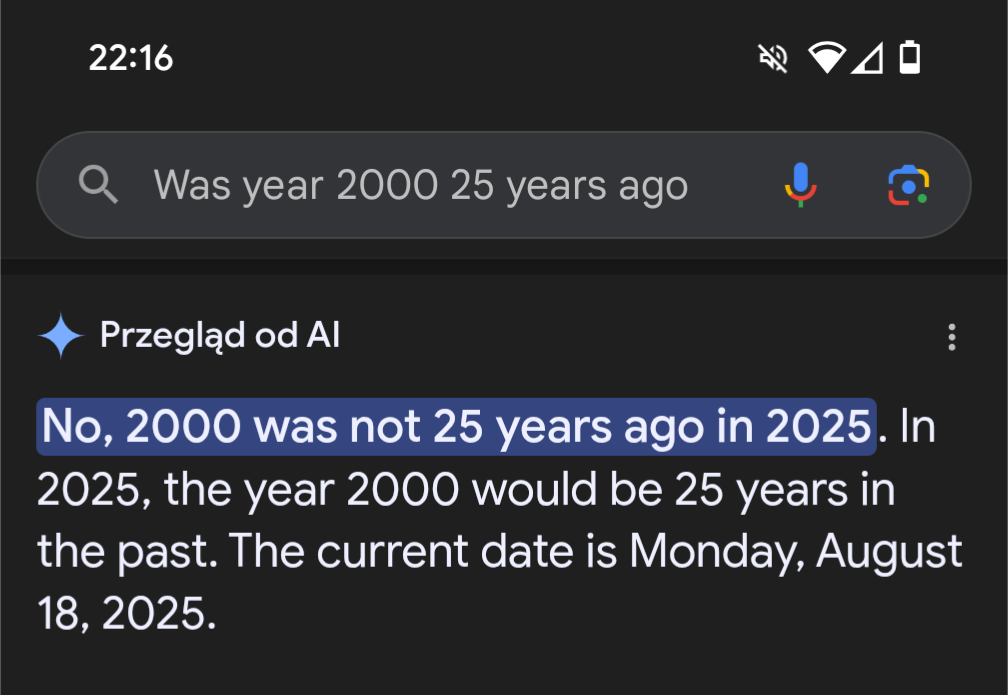Tap the cellular signal icon
Screen dimensions: 1008x695
[867, 58]
